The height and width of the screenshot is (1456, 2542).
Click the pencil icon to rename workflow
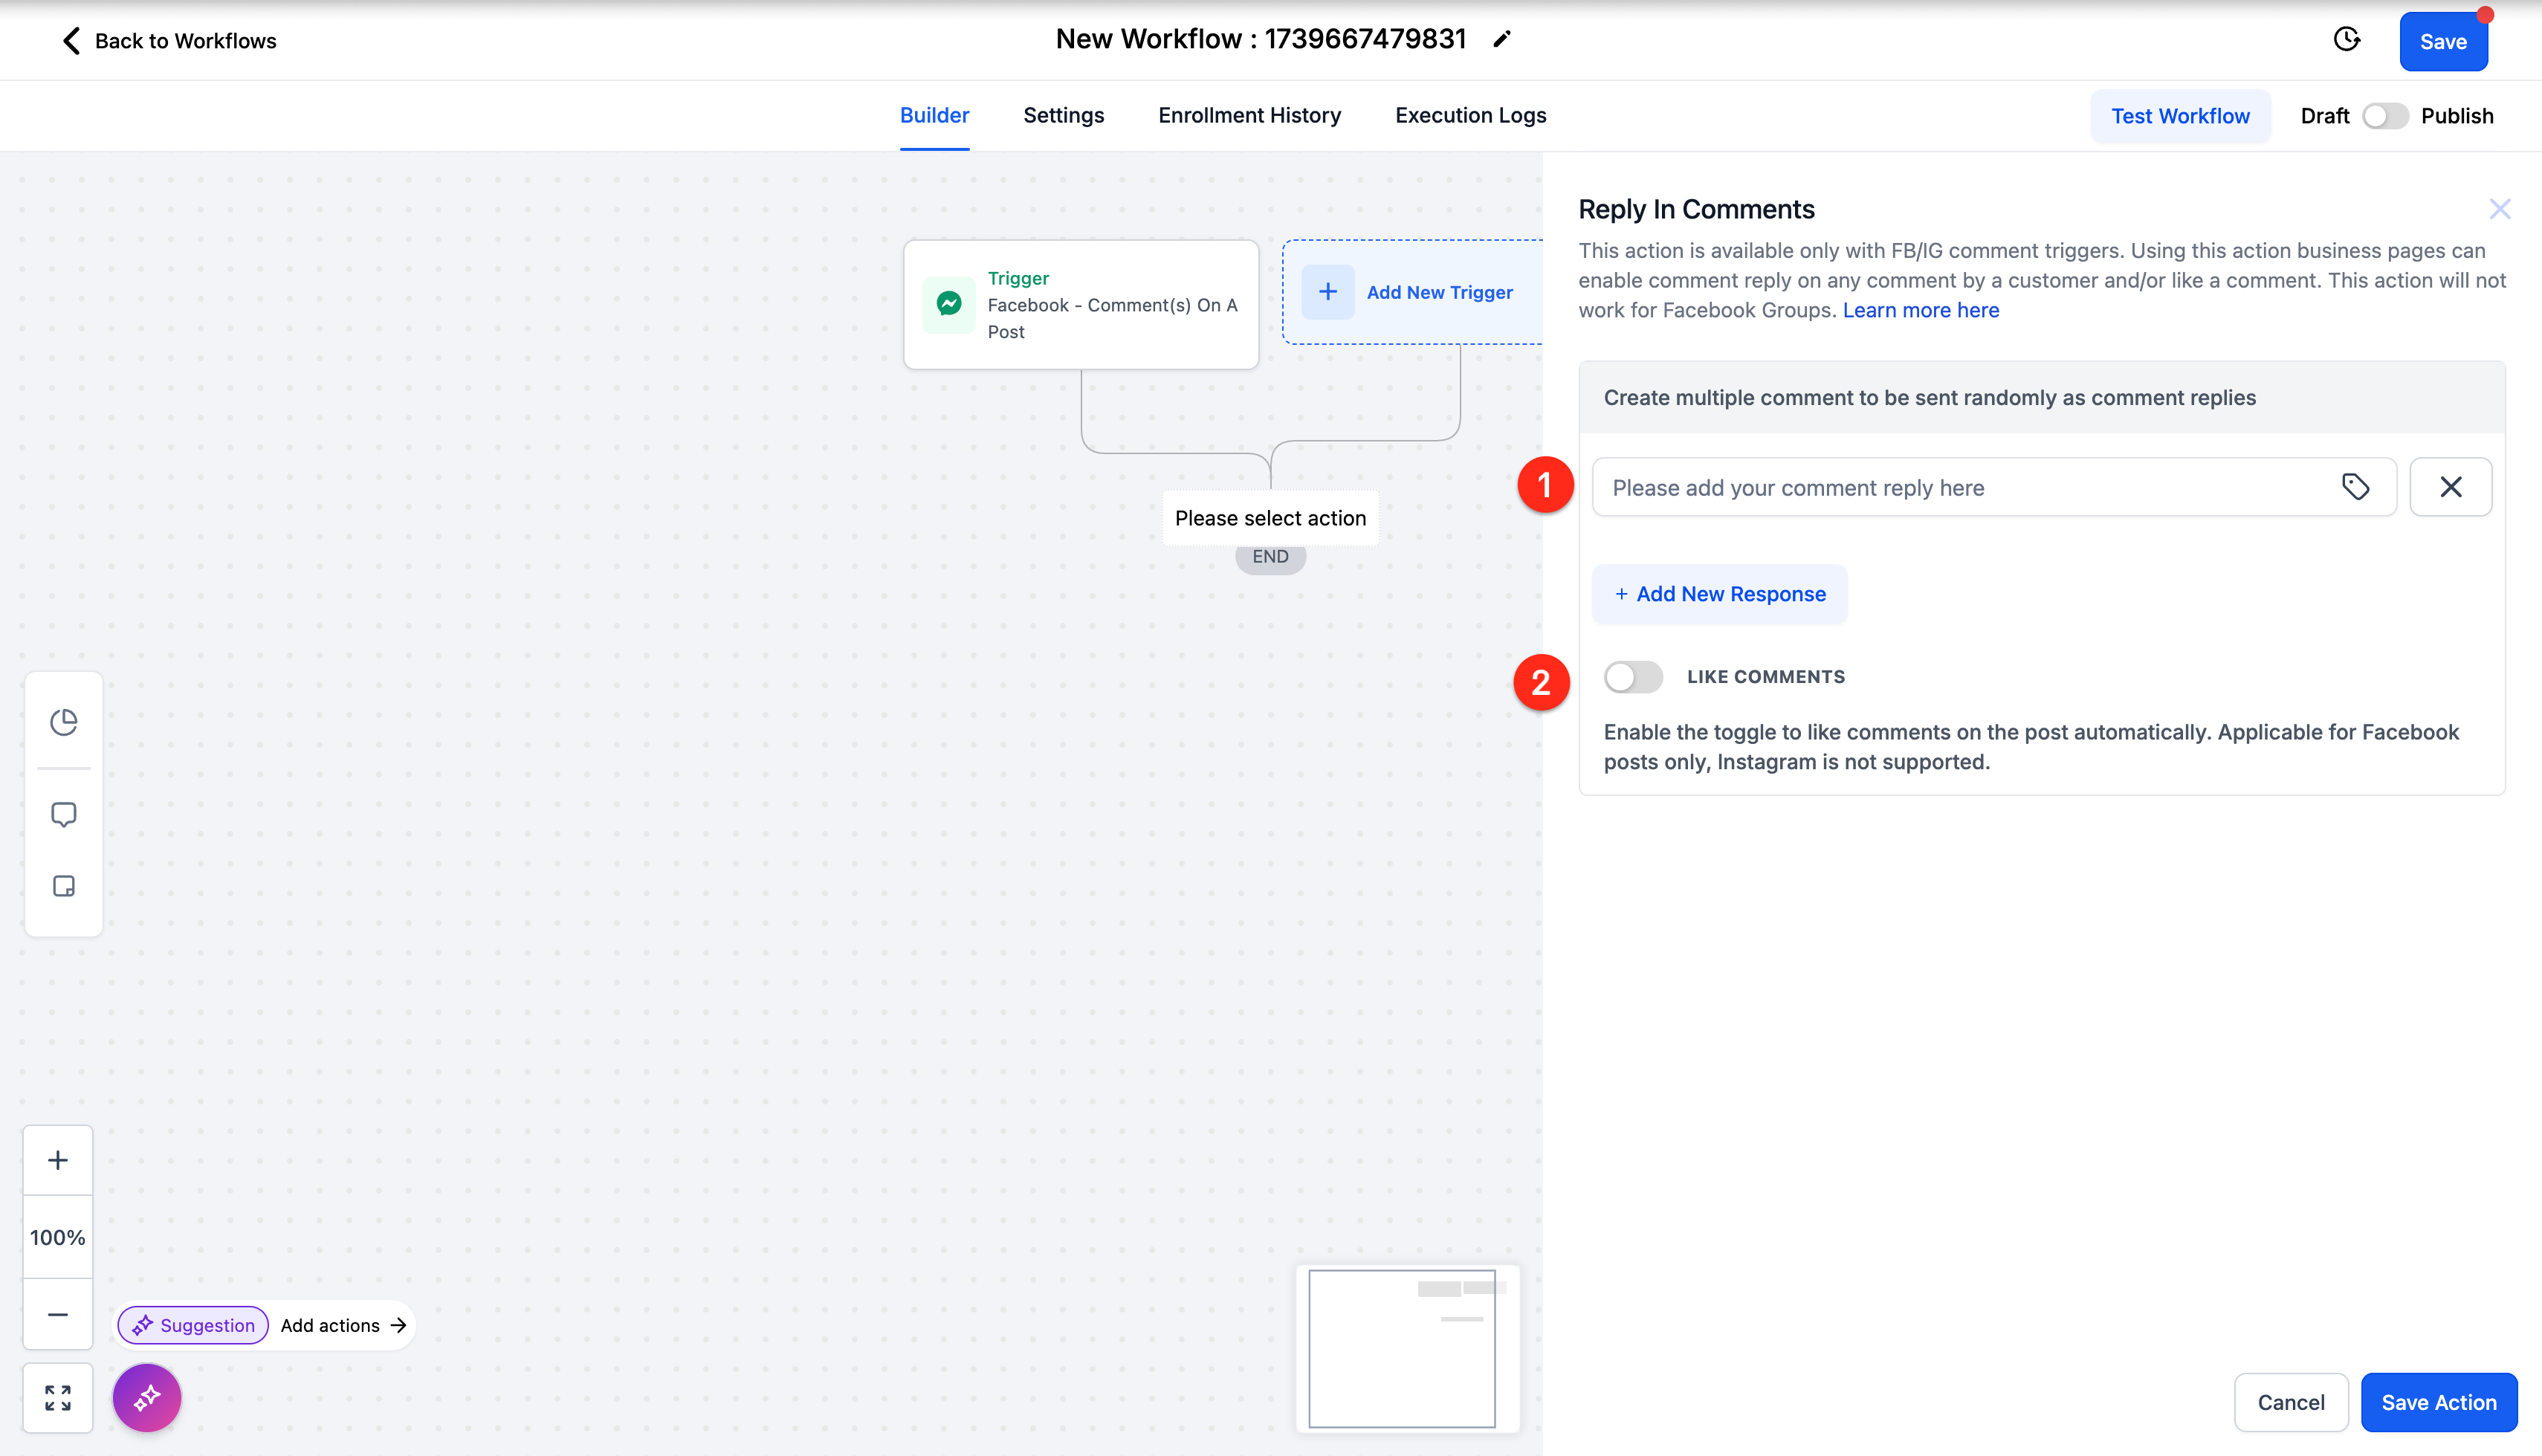[1501, 39]
